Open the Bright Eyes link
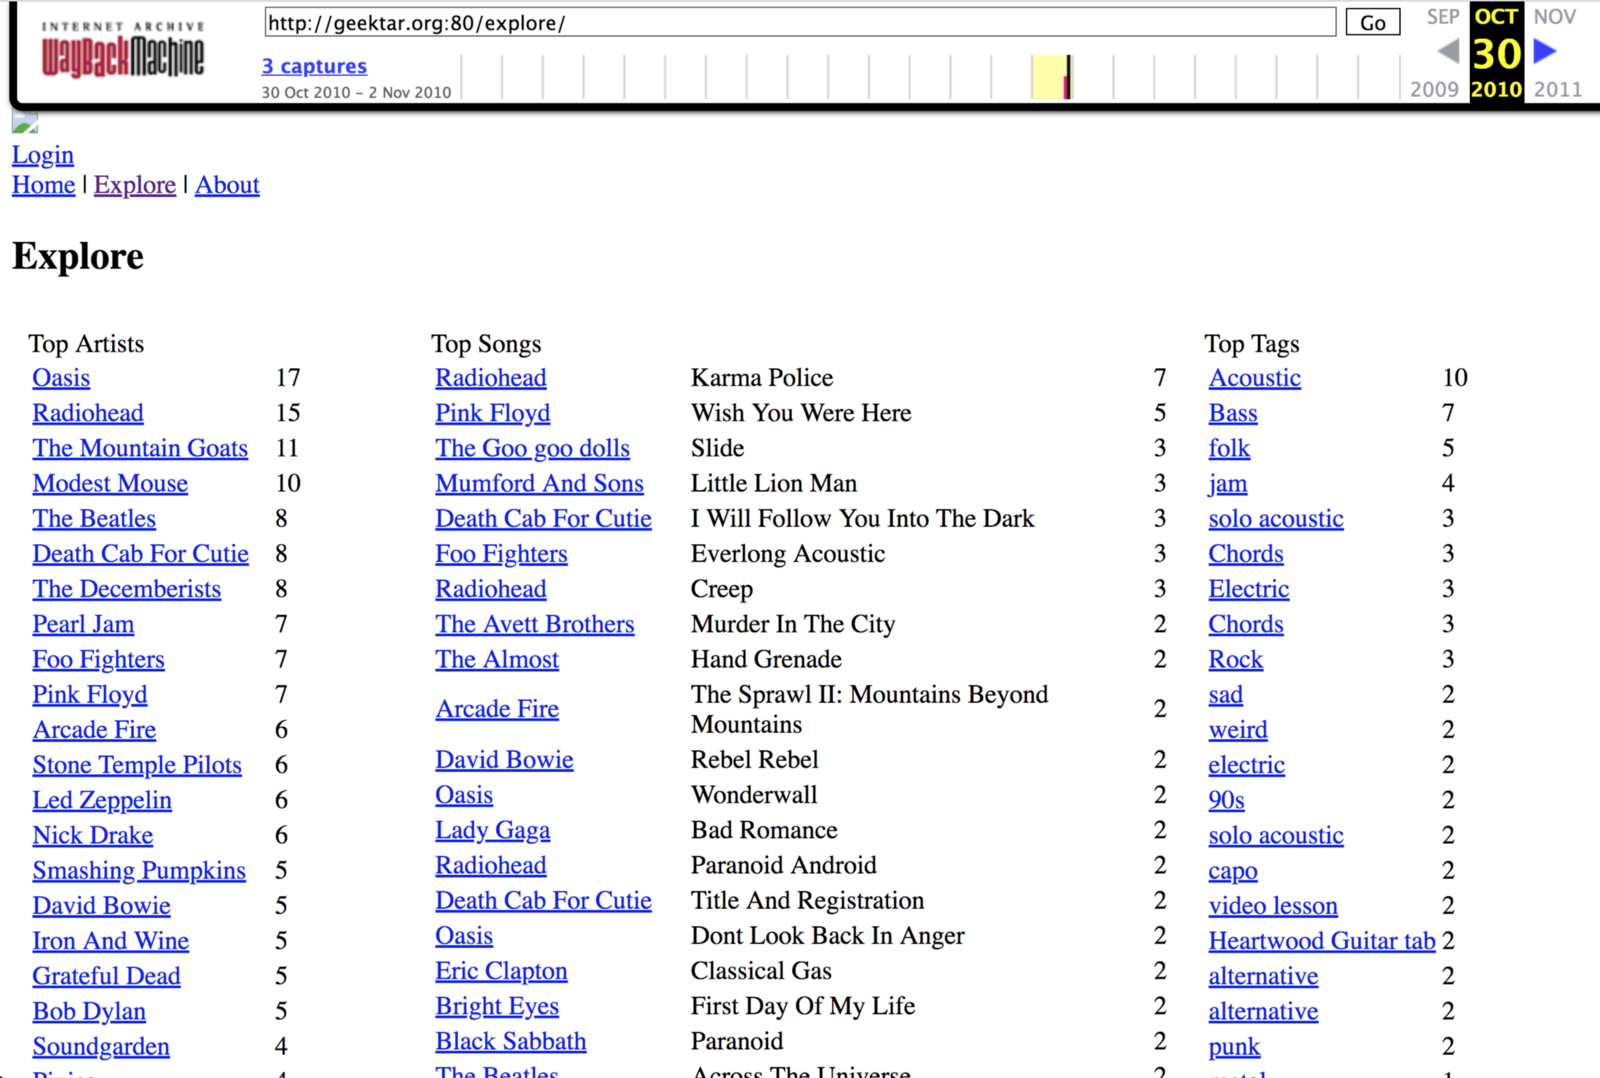The width and height of the screenshot is (1600, 1078). point(497,1006)
